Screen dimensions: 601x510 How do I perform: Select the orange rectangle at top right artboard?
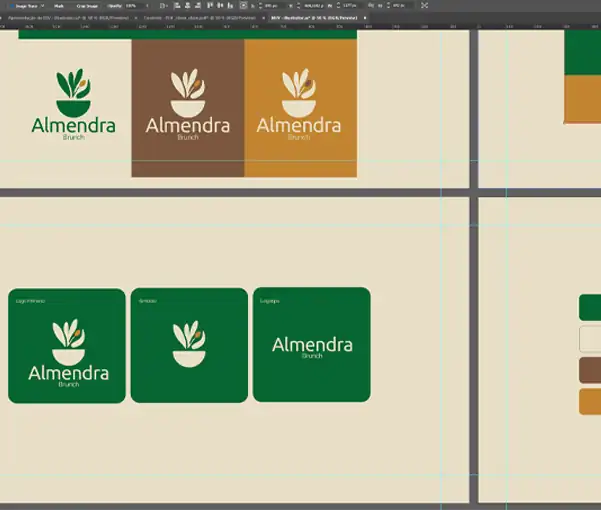pyautogui.click(x=583, y=99)
